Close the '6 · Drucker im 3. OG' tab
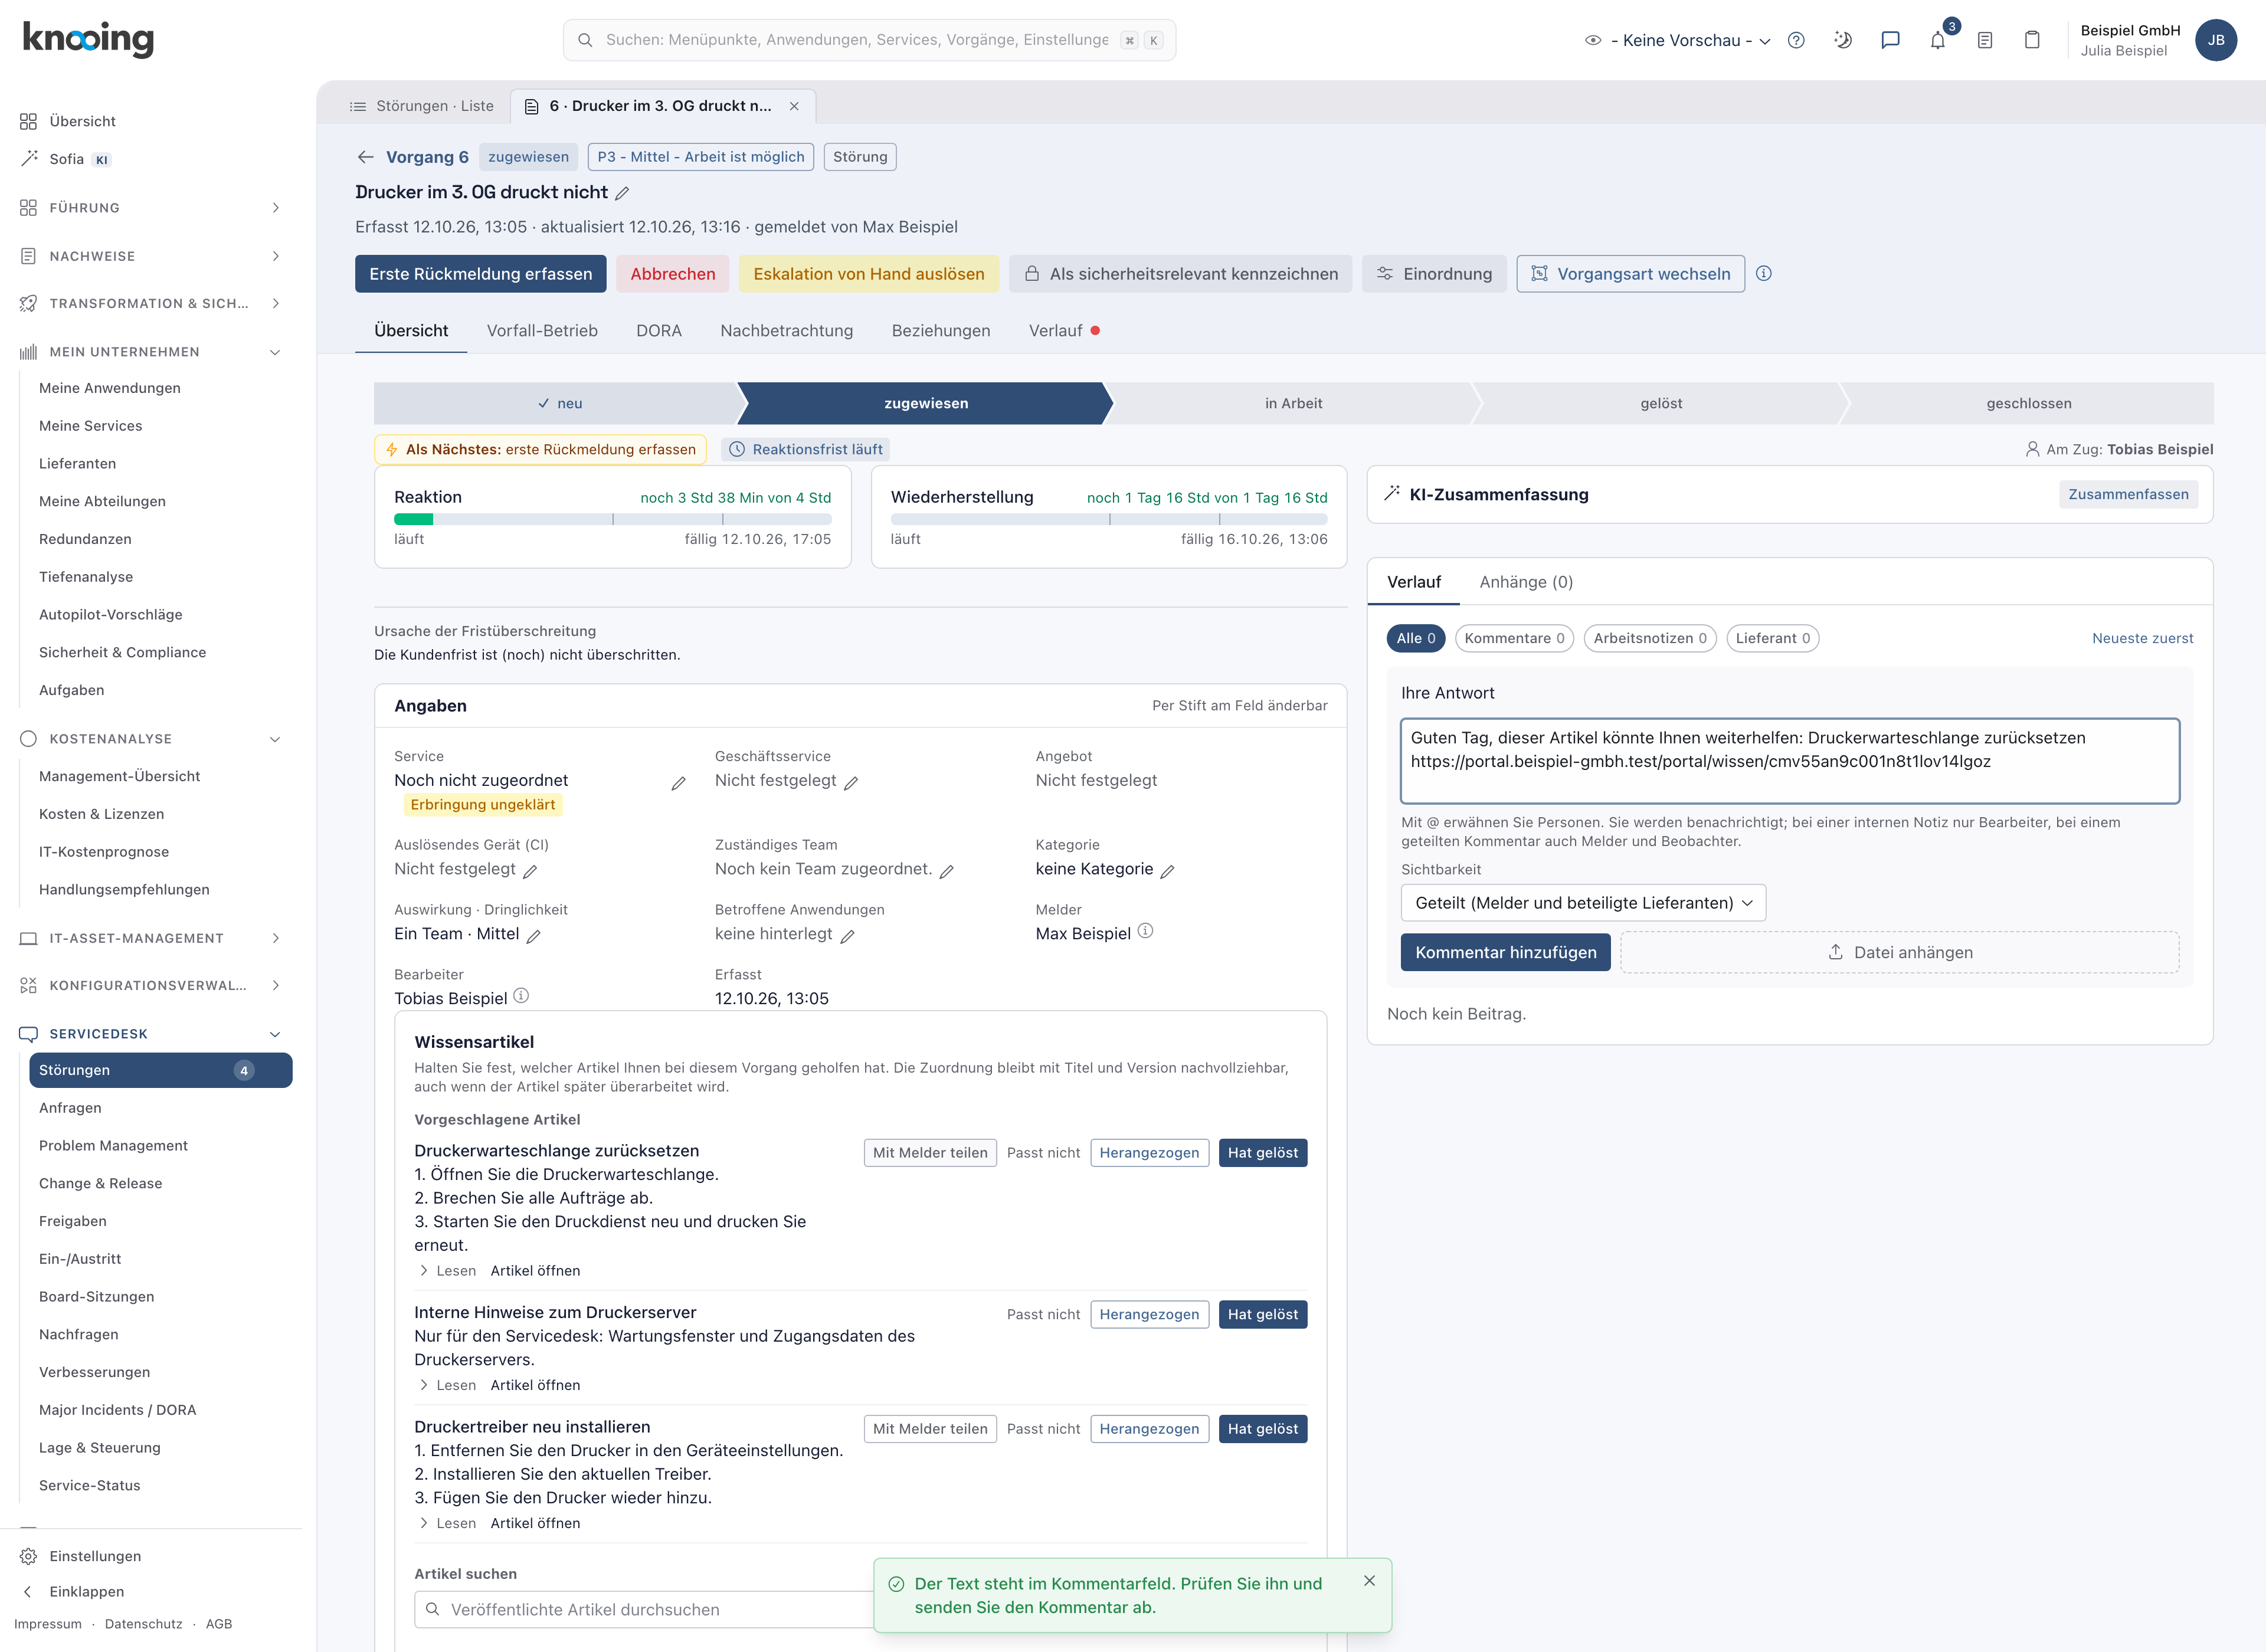Viewport: 2266px width, 1652px height. (x=794, y=106)
